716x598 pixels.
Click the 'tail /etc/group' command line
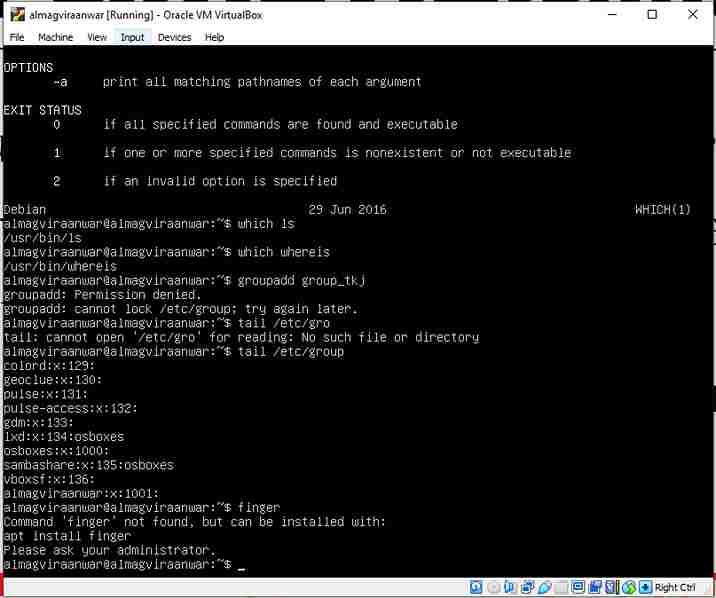(174, 351)
